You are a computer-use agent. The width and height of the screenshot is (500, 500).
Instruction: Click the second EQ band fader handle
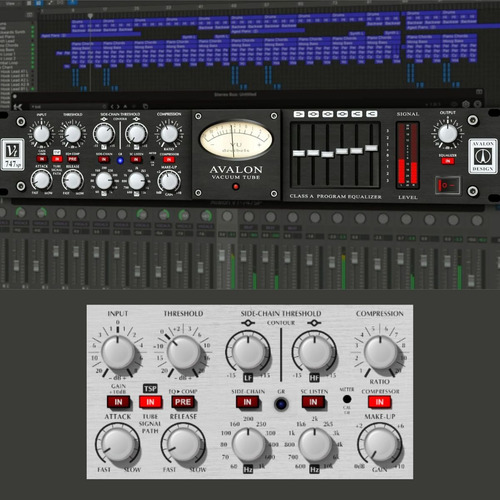(x=313, y=153)
